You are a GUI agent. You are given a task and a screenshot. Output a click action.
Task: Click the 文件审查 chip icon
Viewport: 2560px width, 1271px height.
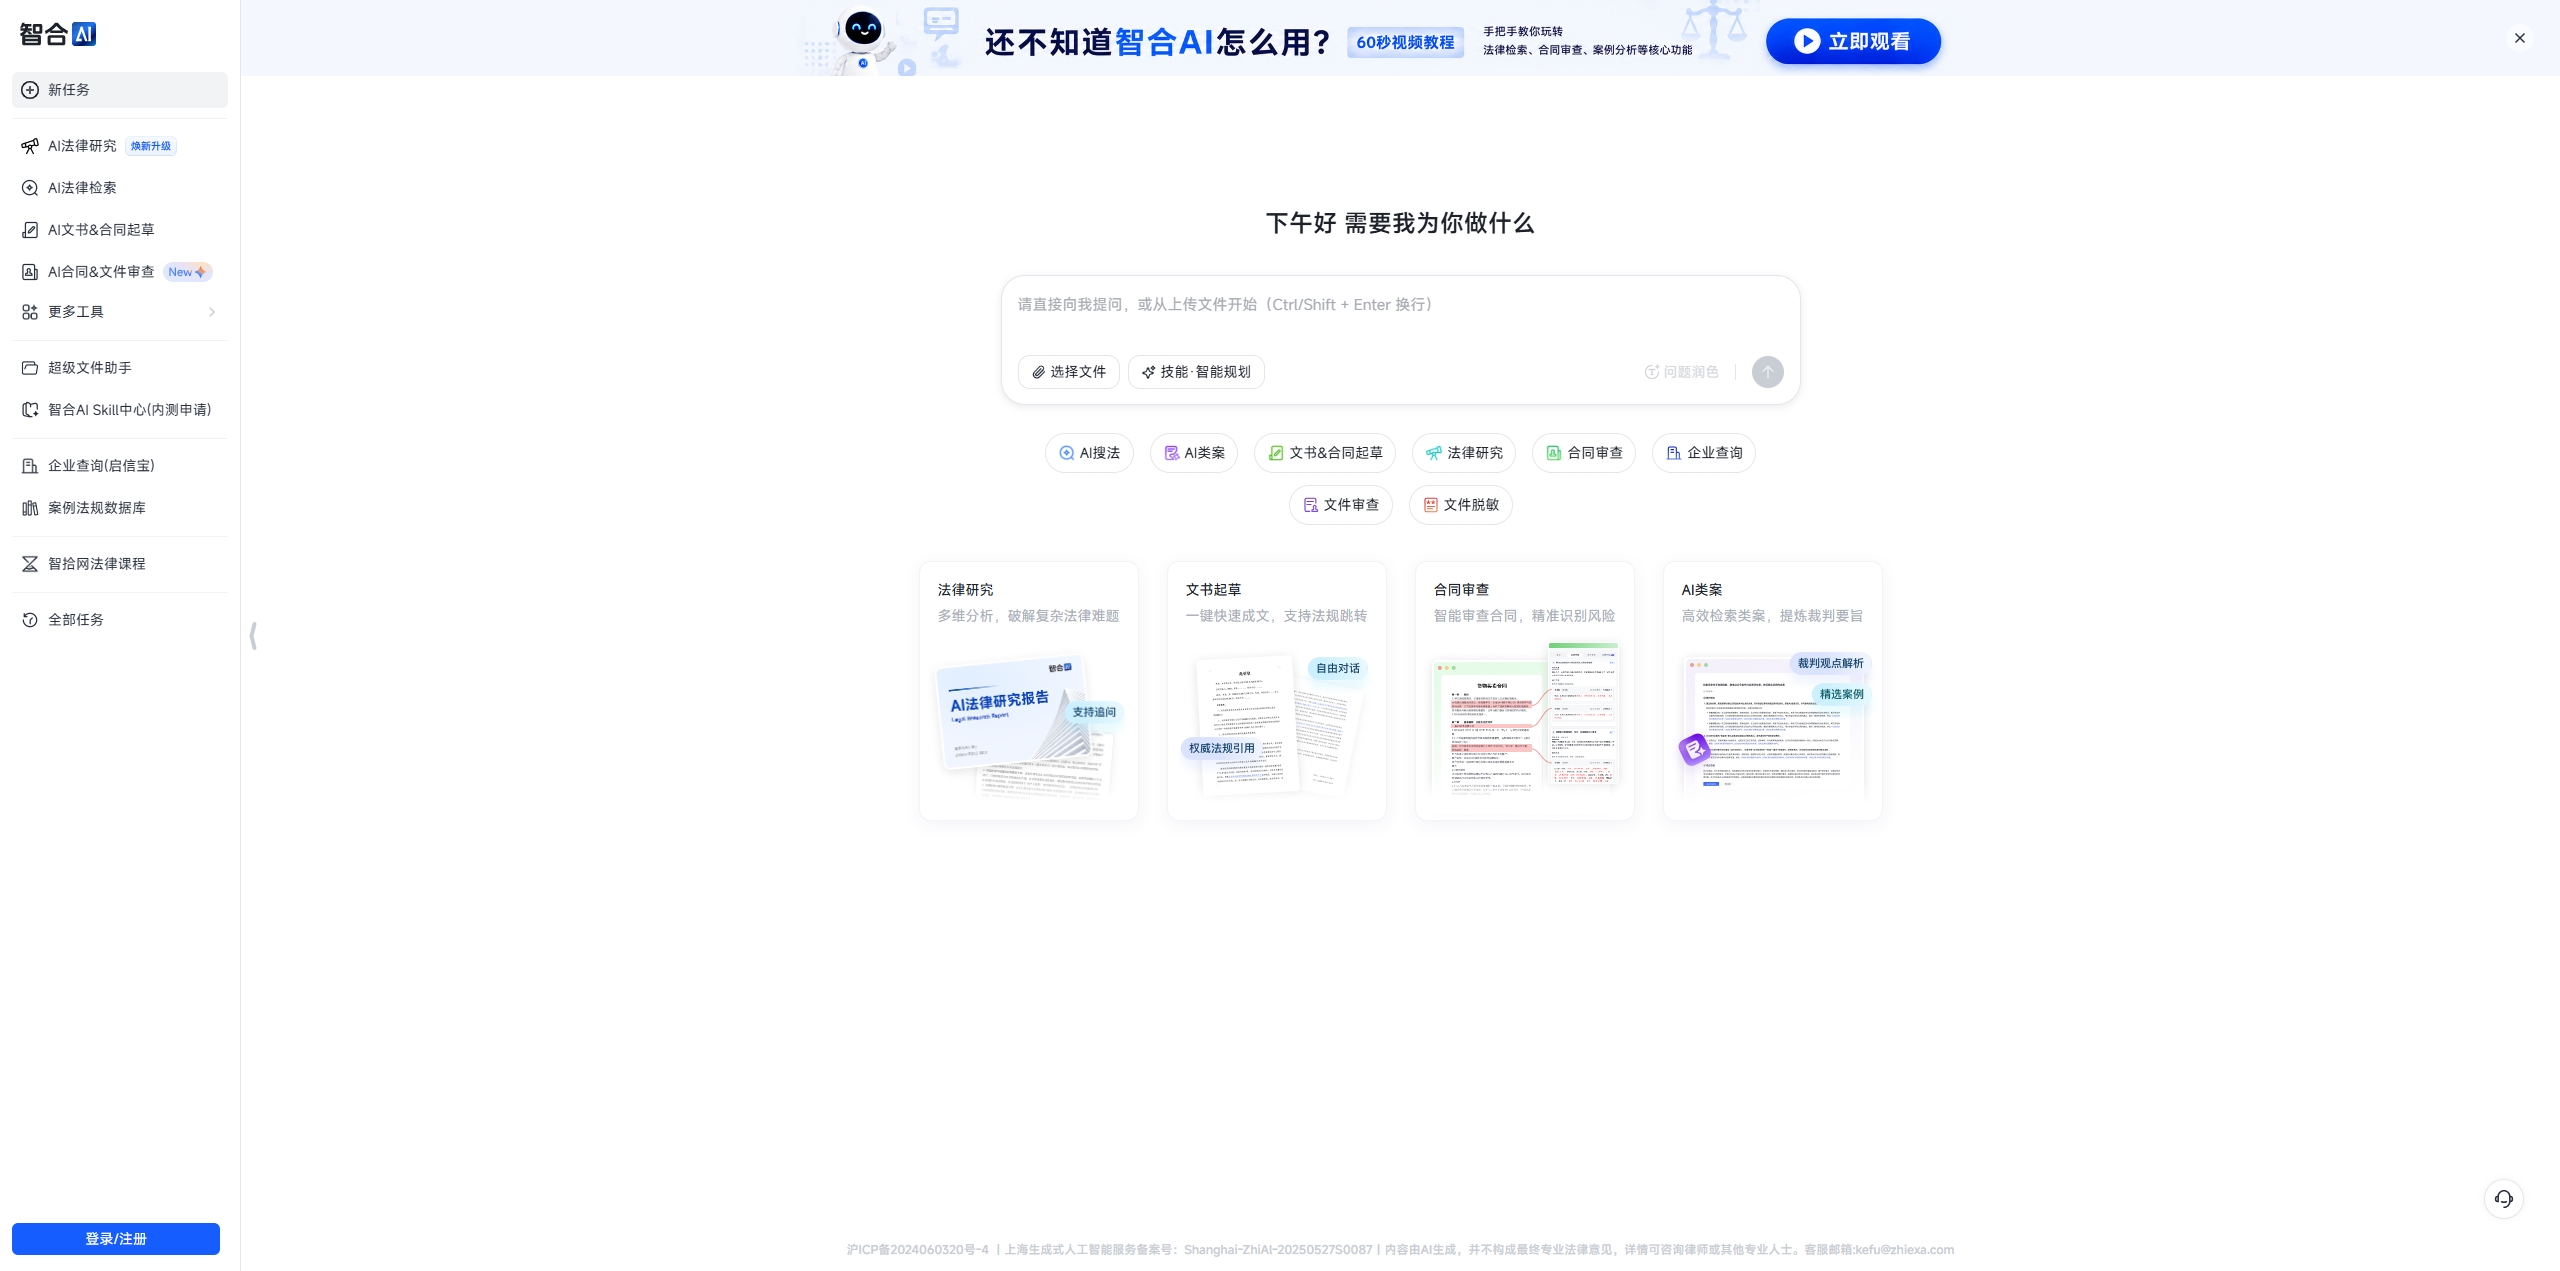(x=1310, y=505)
